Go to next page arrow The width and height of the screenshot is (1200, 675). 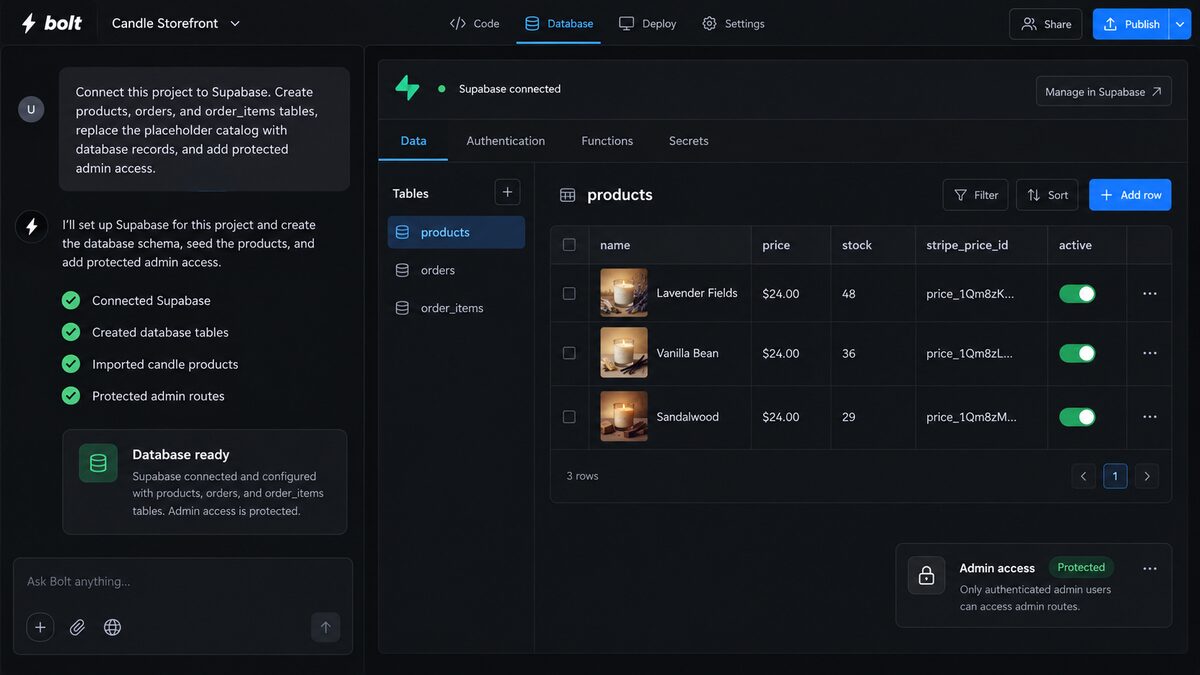[1147, 476]
